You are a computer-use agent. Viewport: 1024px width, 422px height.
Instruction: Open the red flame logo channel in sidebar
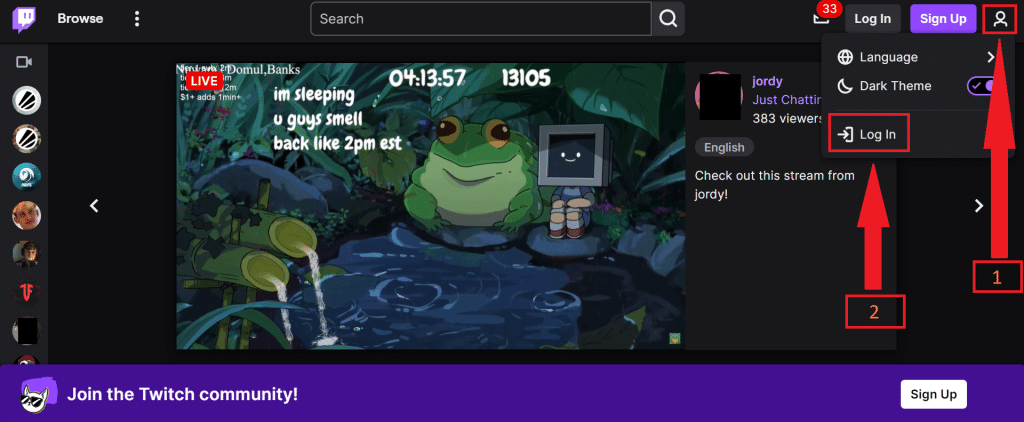(x=26, y=292)
